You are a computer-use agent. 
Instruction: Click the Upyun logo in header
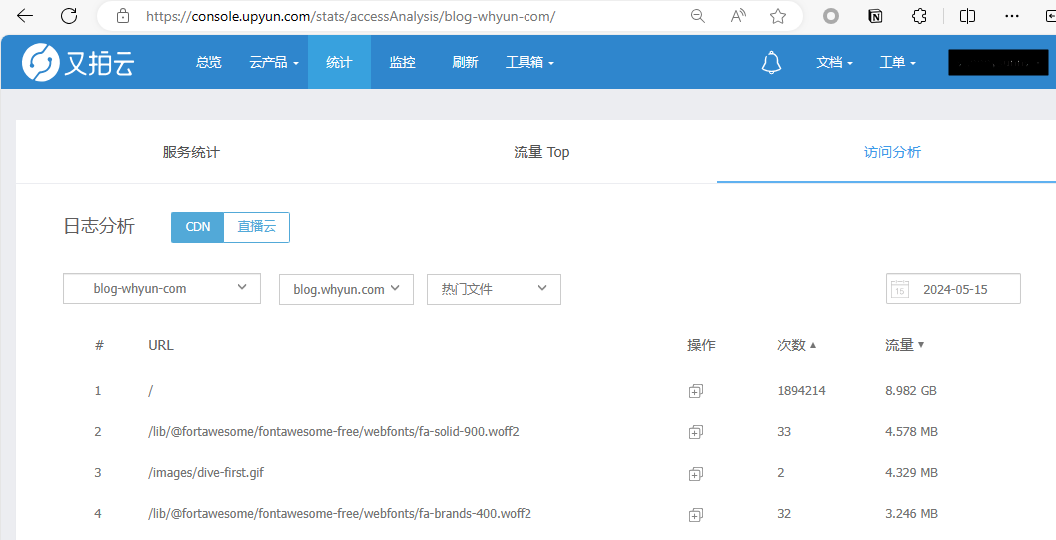pos(78,62)
